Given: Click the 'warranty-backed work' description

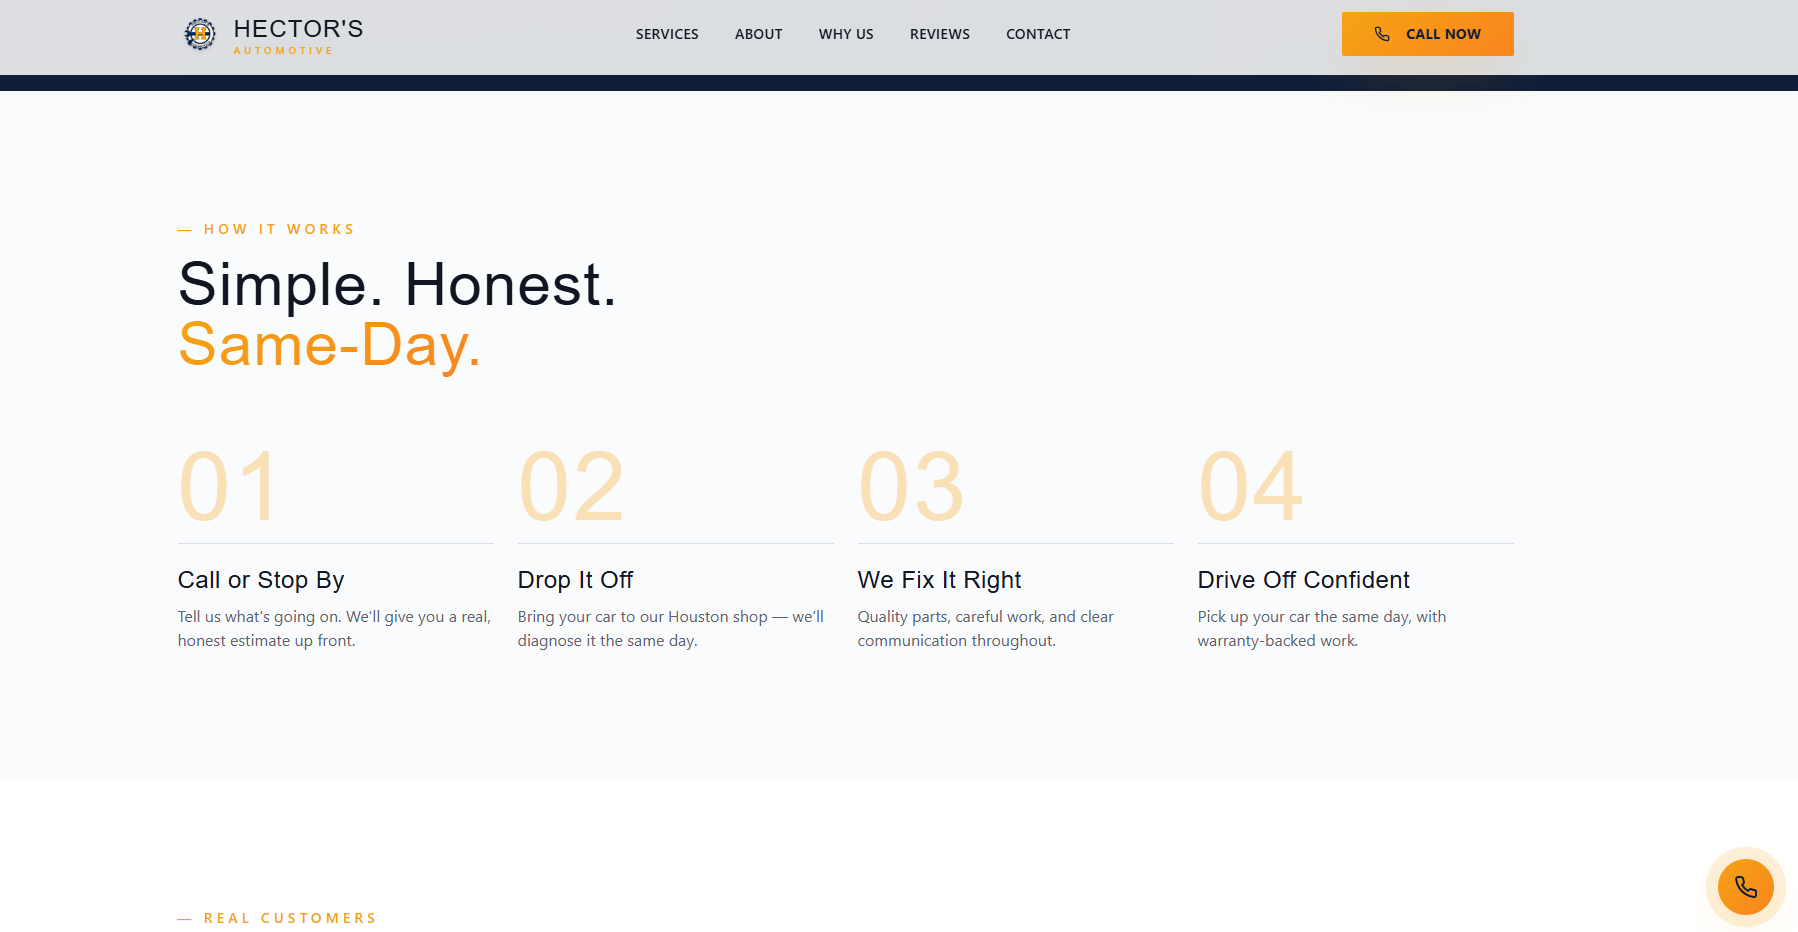Looking at the screenshot, I should (1322, 629).
